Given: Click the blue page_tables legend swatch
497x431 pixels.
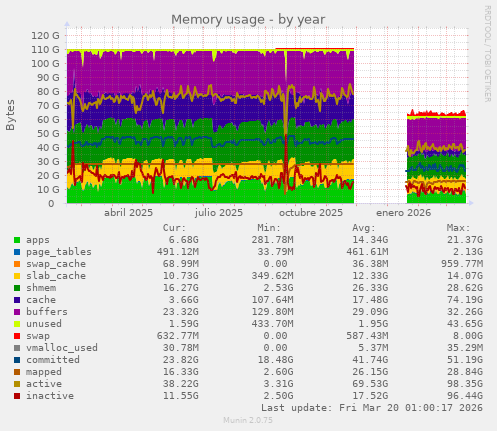Looking at the screenshot, I should pos(17,252).
